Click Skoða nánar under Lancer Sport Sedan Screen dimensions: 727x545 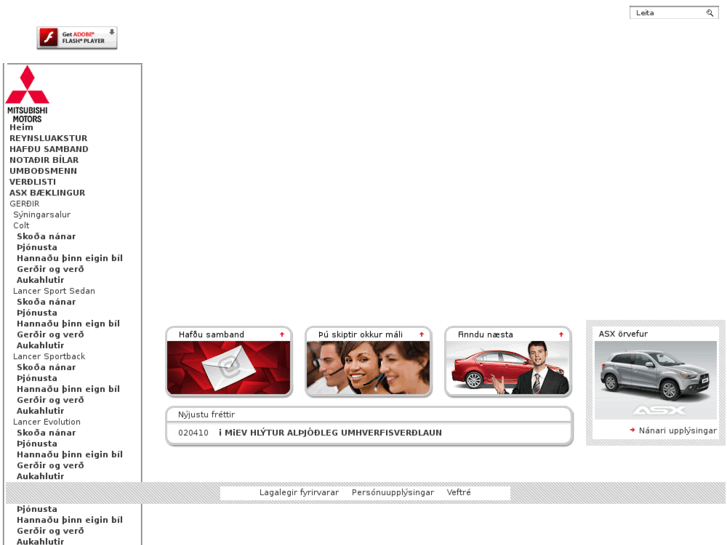46,302
